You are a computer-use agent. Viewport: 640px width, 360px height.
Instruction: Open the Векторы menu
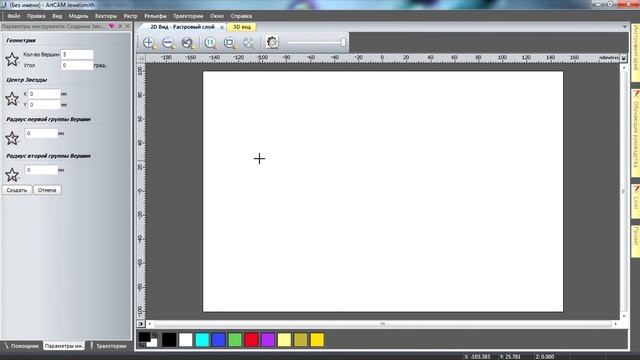pos(106,16)
